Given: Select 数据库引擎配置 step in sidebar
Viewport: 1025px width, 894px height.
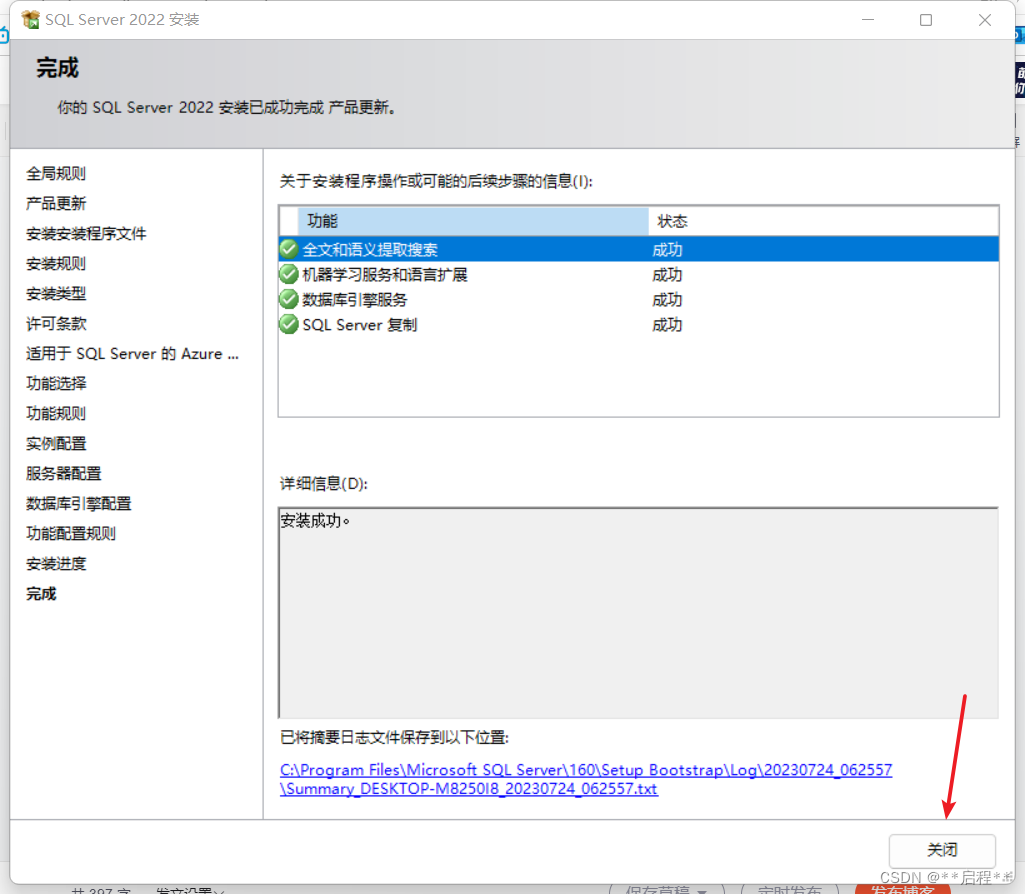Looking at the screenshot, I should [79, 503].
